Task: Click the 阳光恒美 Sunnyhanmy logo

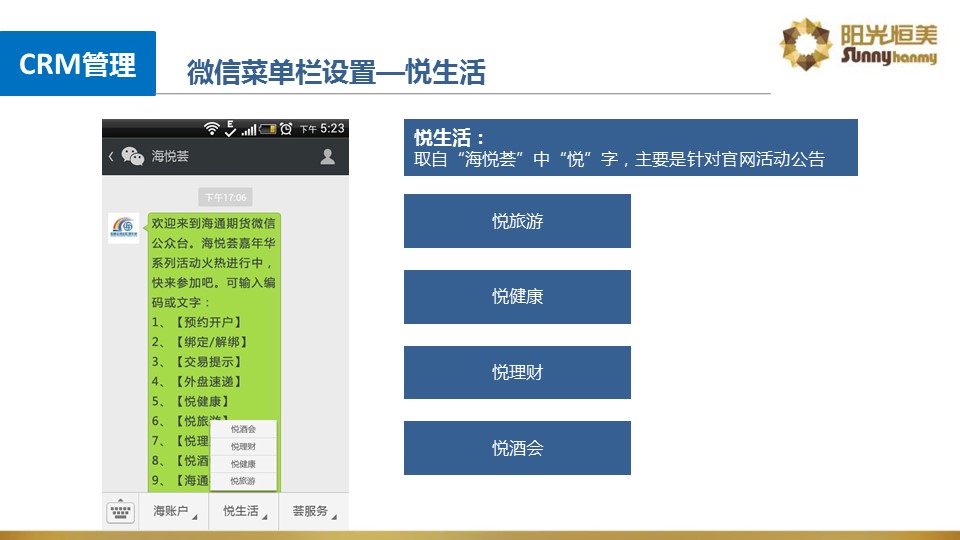Action: (x=858, y=44)
